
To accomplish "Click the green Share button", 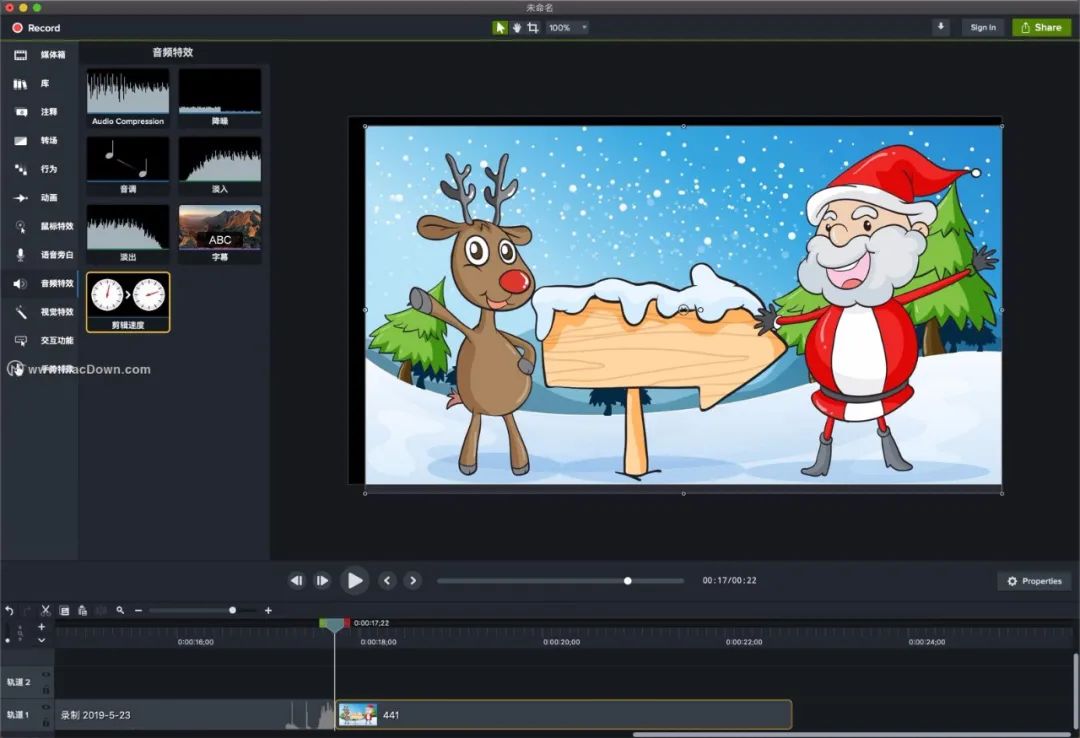I will pyautogui.click(x=1041, y=28).
